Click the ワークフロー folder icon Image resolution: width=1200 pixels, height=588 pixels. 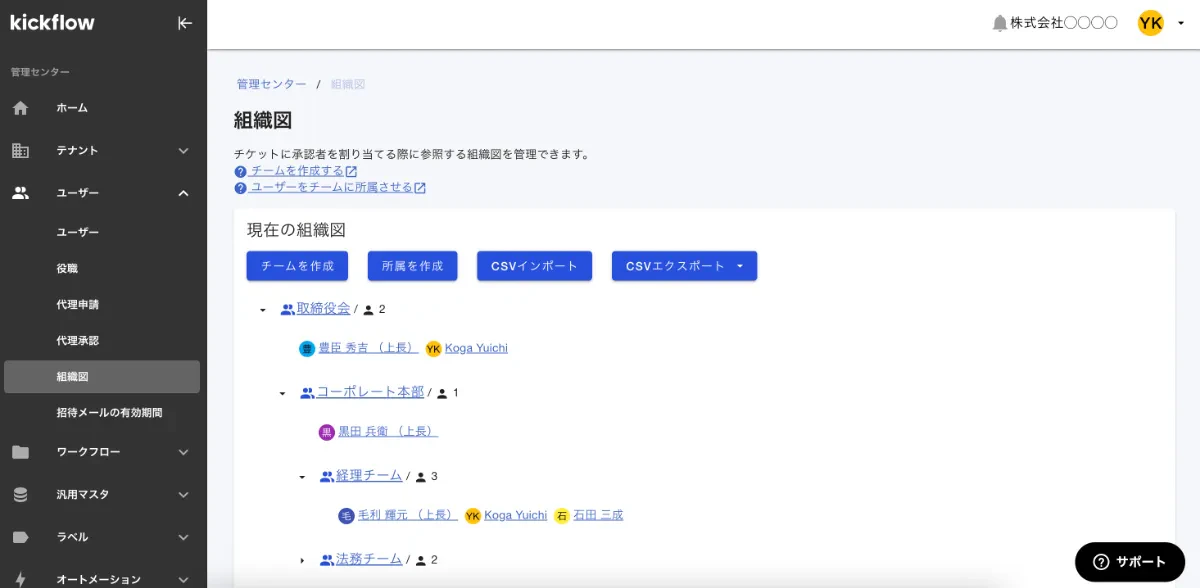(x=20, y=452)
